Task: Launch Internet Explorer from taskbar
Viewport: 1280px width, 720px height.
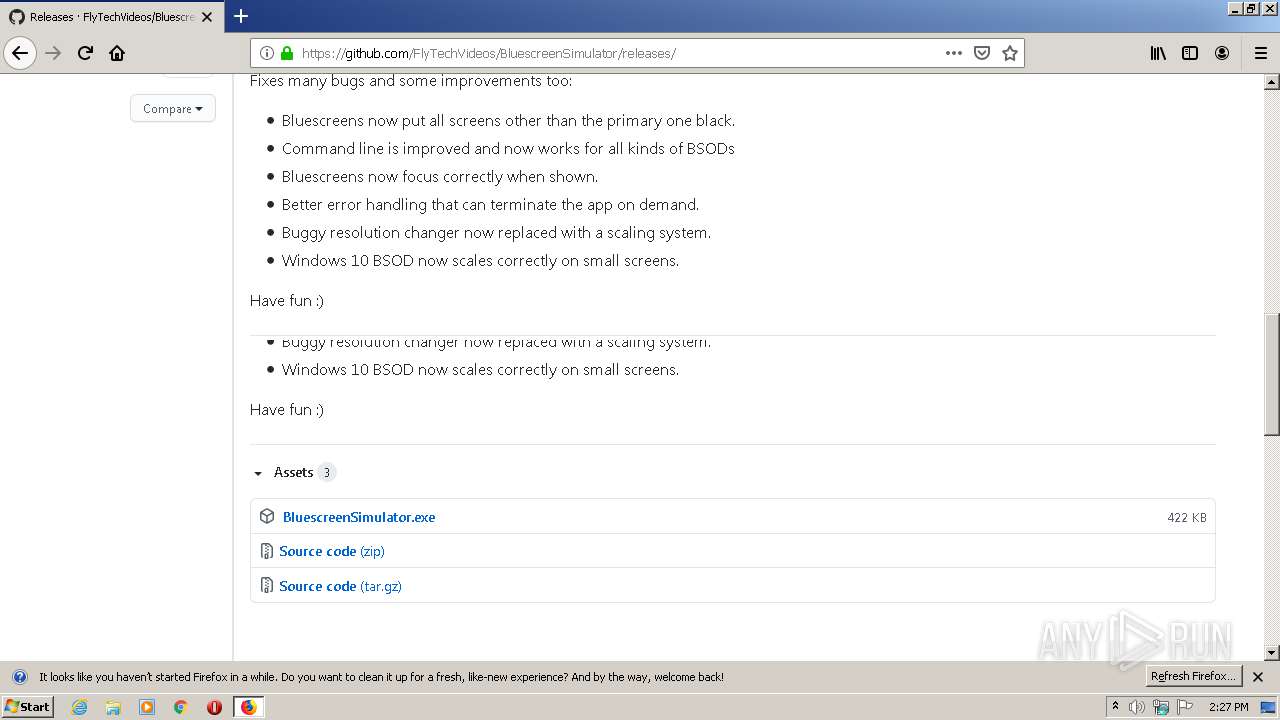Action: pos(79,707)
